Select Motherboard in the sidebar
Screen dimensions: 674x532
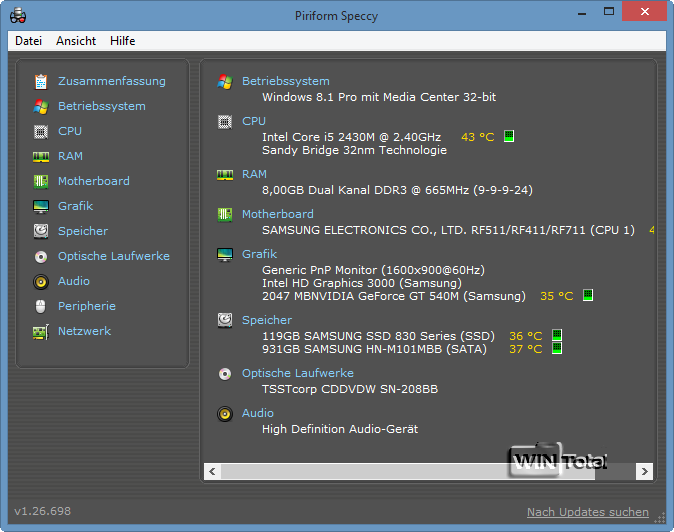click(94, 181)
